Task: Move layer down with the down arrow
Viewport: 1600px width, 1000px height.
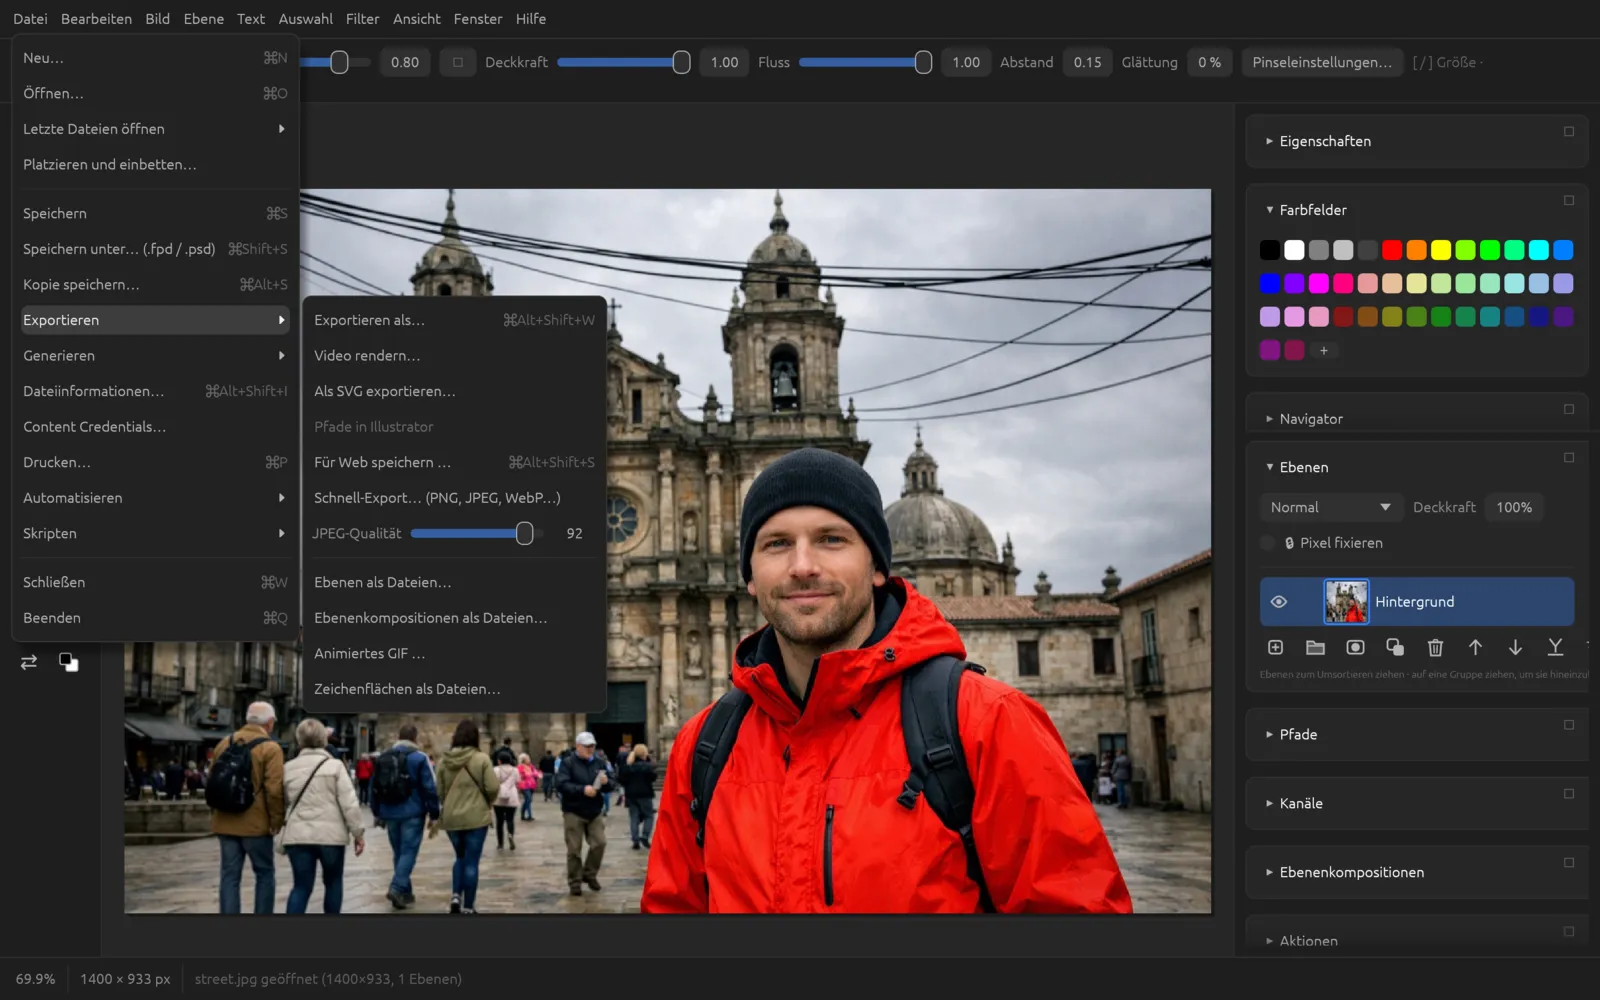Action: [x=1515, y=647]
